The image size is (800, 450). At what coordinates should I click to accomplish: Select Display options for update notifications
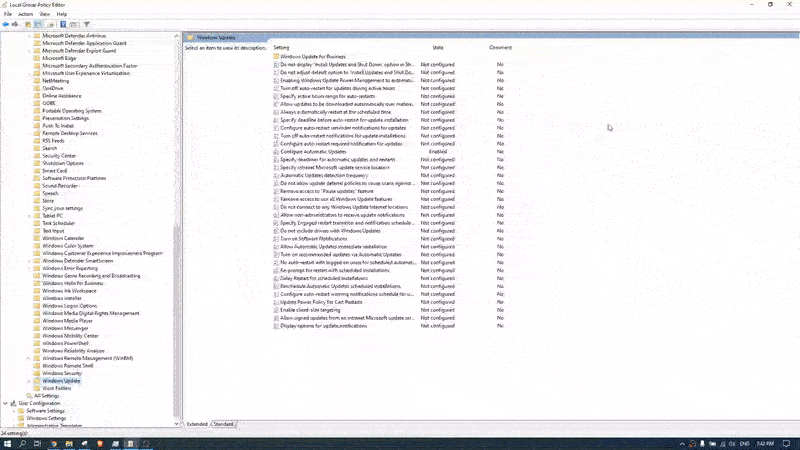click(323, 326)
